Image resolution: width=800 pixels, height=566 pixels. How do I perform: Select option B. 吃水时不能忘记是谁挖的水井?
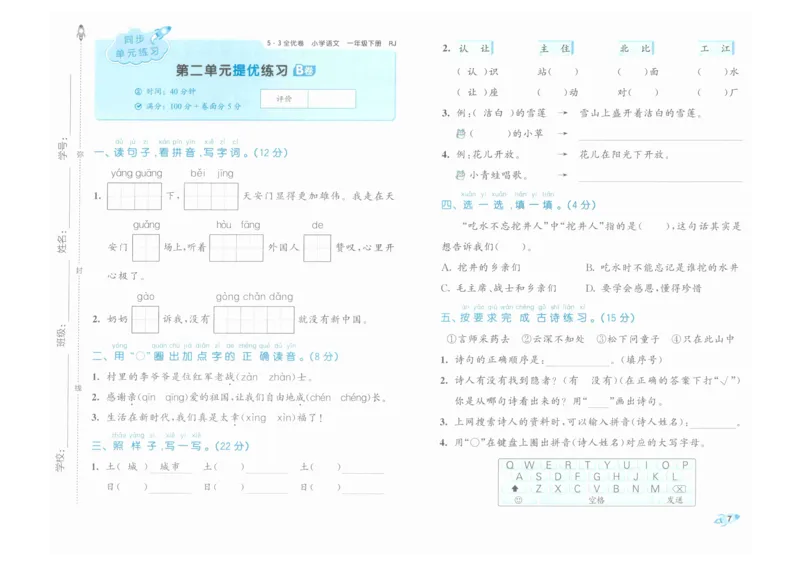click(x=662, y=267)
